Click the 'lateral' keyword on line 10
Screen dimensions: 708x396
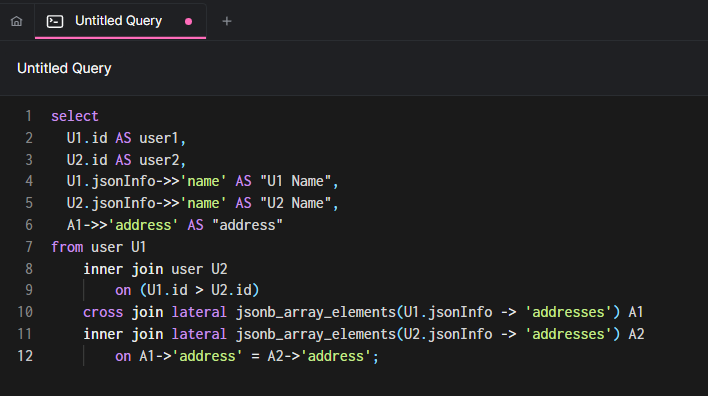click(x=199, y=312)
